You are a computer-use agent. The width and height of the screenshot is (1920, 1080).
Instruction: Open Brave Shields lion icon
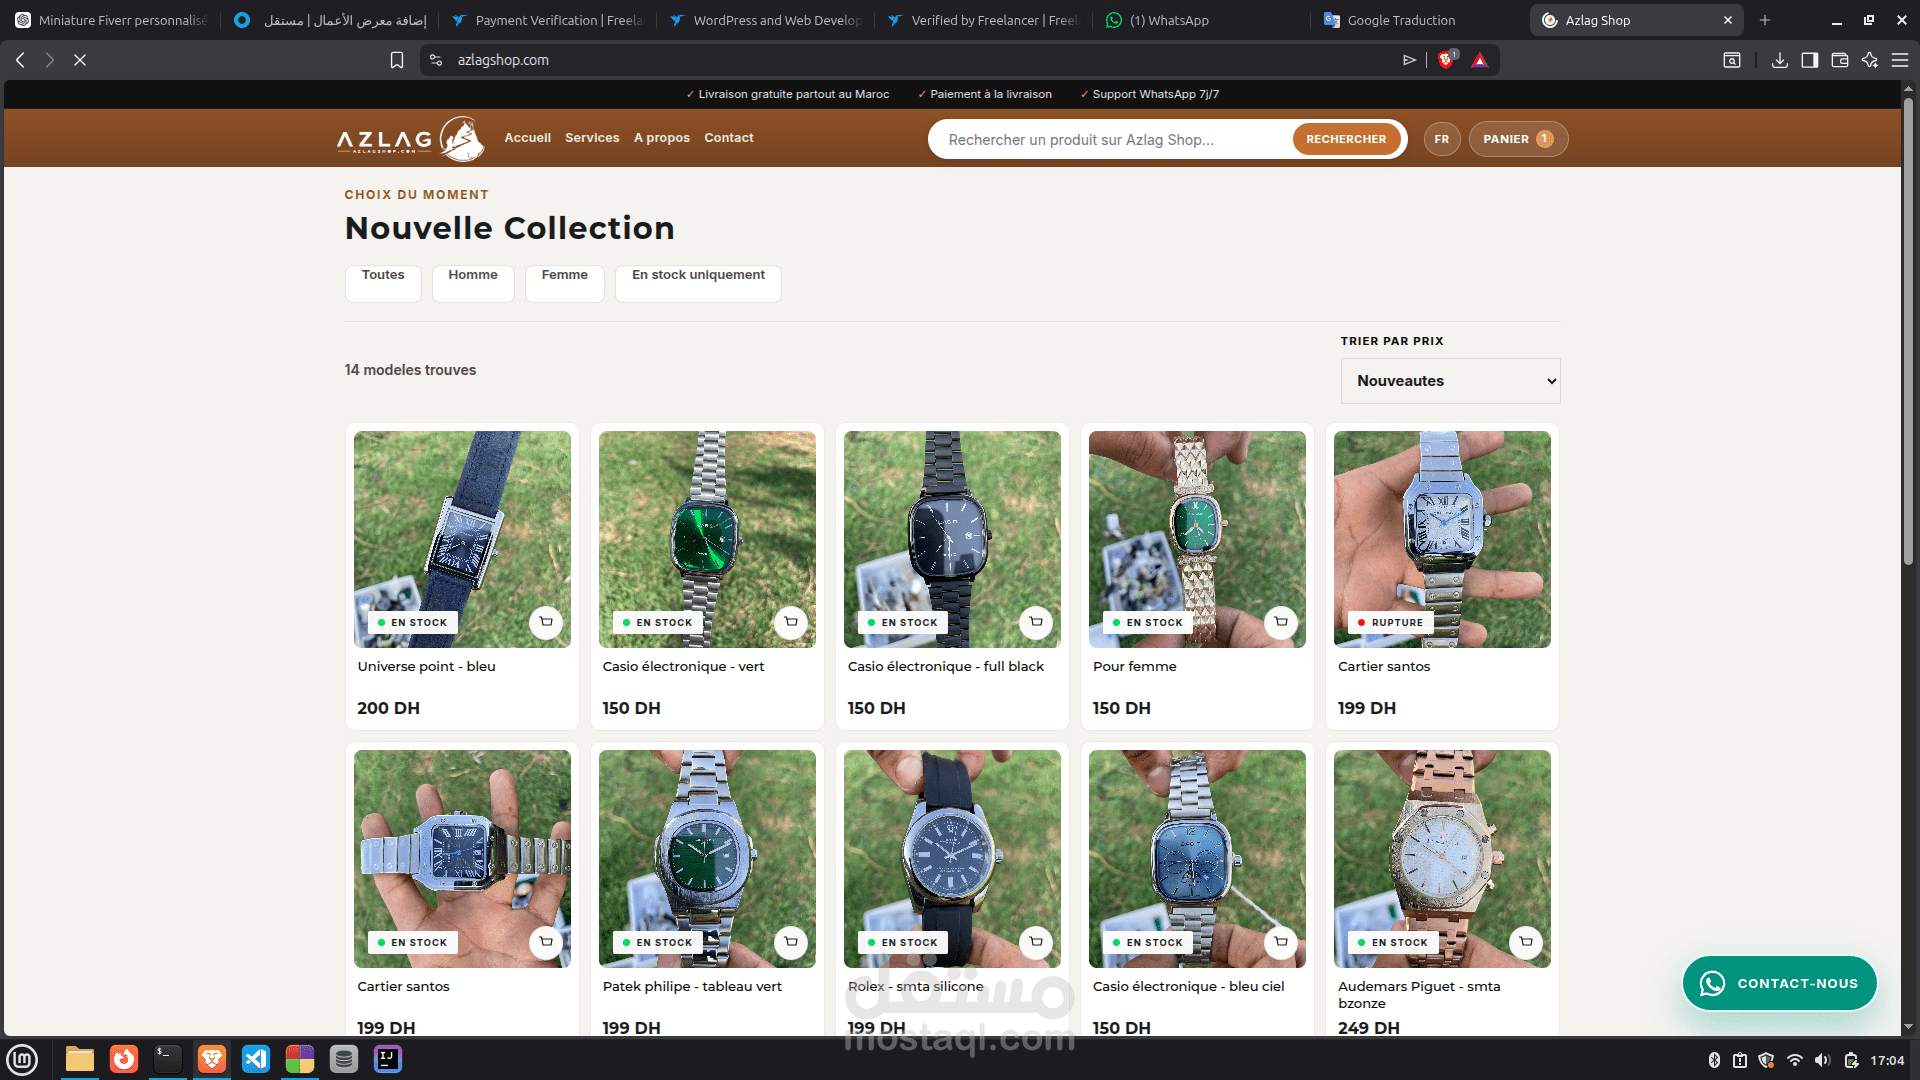point(1446,60)
